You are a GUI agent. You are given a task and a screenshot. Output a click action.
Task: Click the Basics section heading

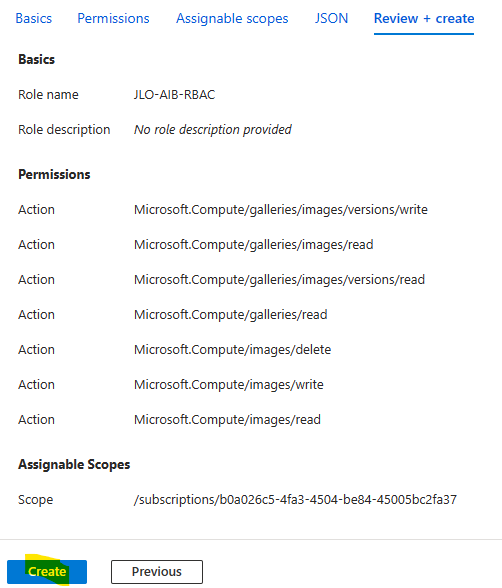pos(36,59)
